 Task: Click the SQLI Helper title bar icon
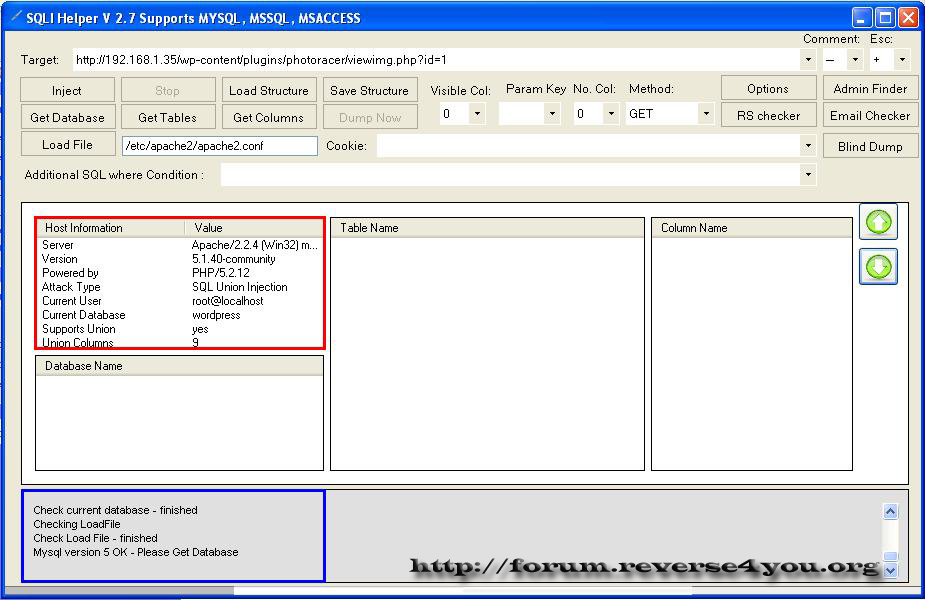[x=16, y=17]
